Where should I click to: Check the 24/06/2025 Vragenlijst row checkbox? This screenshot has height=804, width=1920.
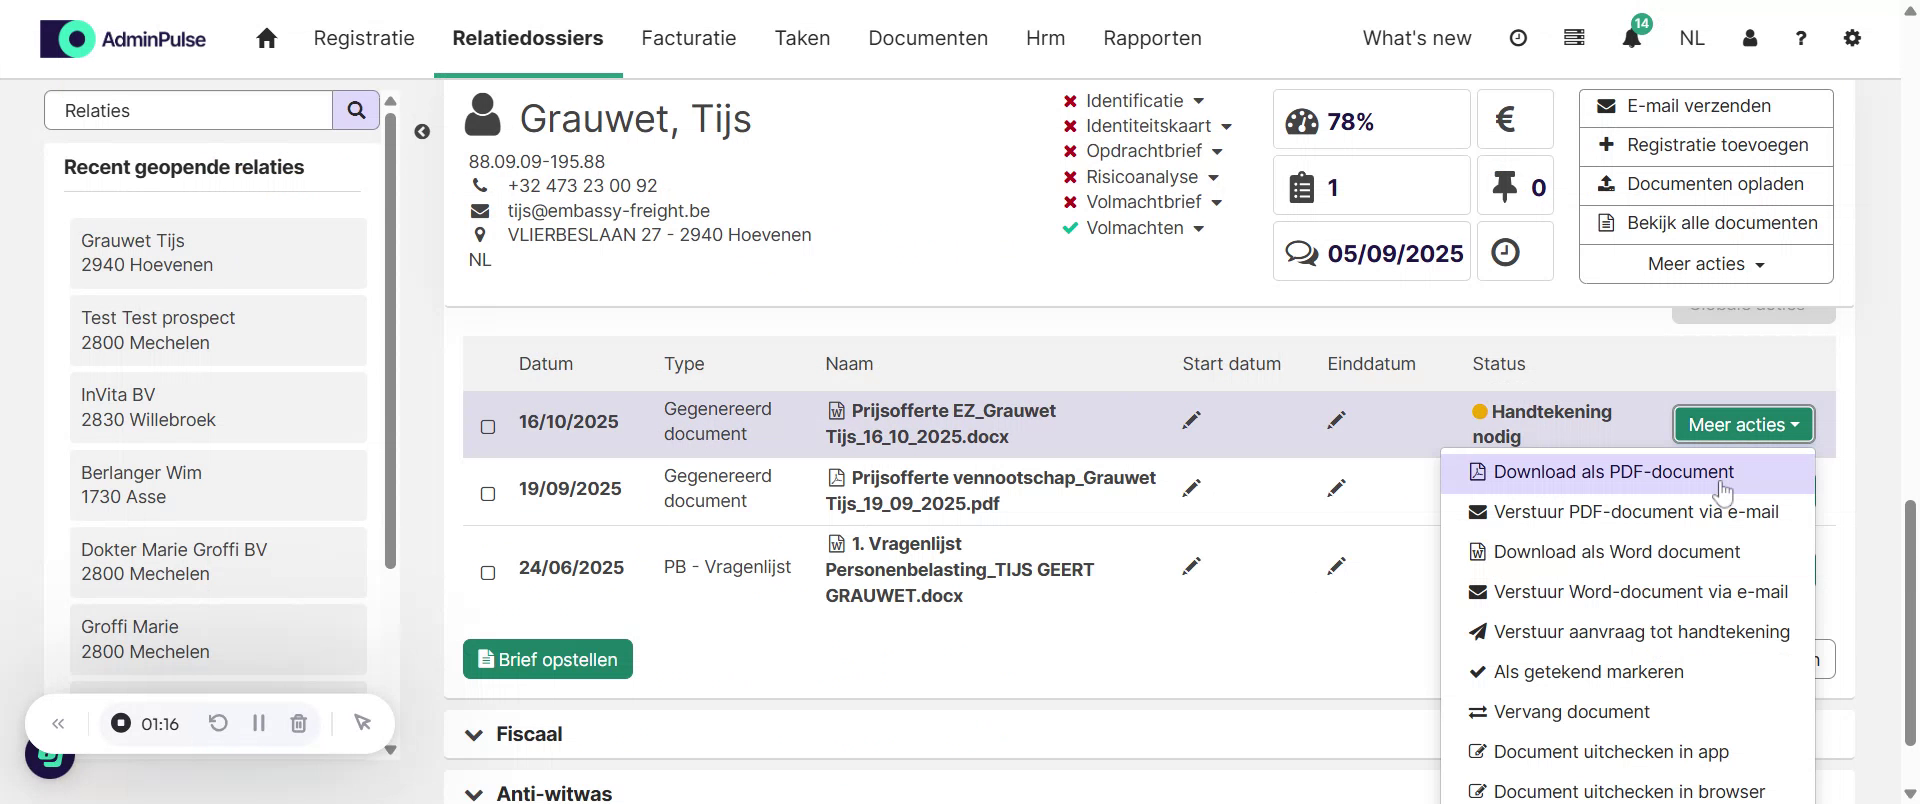pos(488,573)
